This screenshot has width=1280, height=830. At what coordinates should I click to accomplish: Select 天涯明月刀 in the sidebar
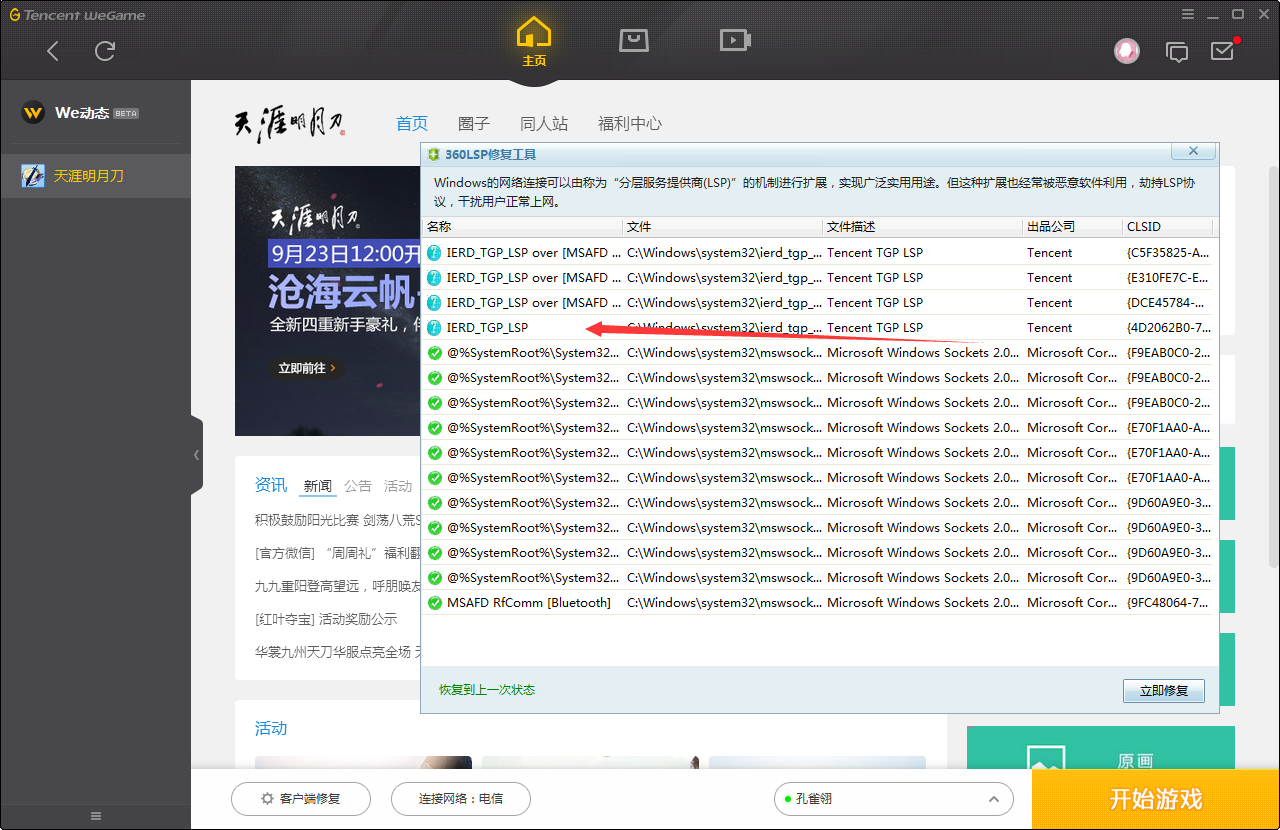pyautogui.click(x=95, y=176)
